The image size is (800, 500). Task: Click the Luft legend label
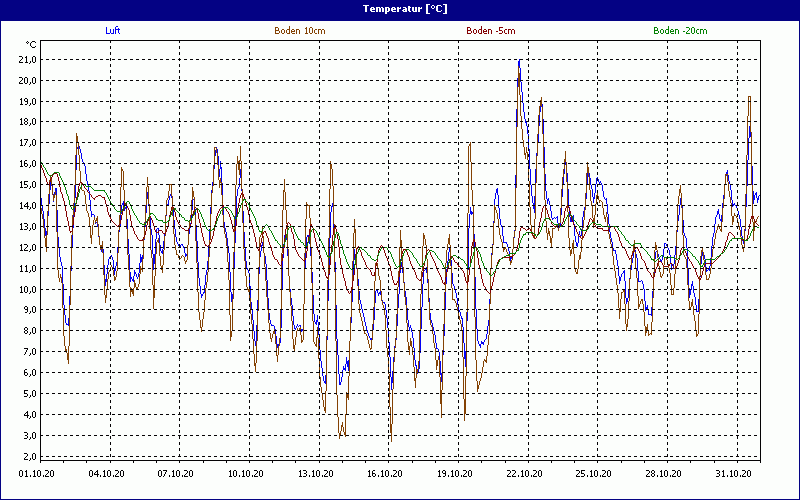point(113,31)
